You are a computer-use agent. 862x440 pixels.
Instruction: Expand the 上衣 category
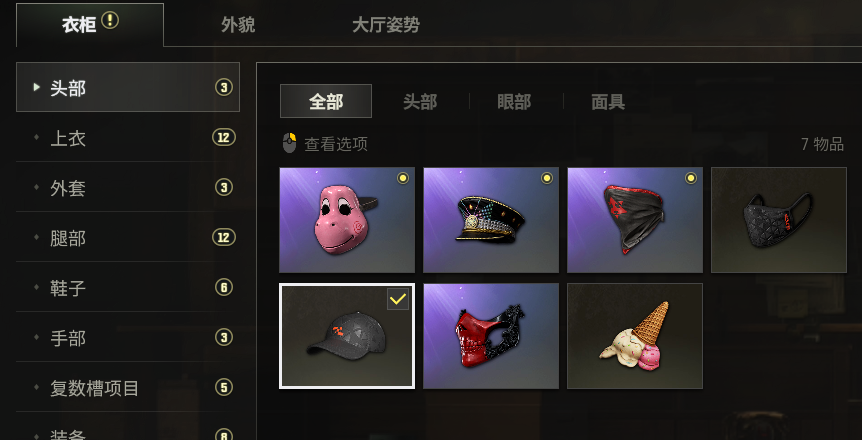(x=128, y=138)
